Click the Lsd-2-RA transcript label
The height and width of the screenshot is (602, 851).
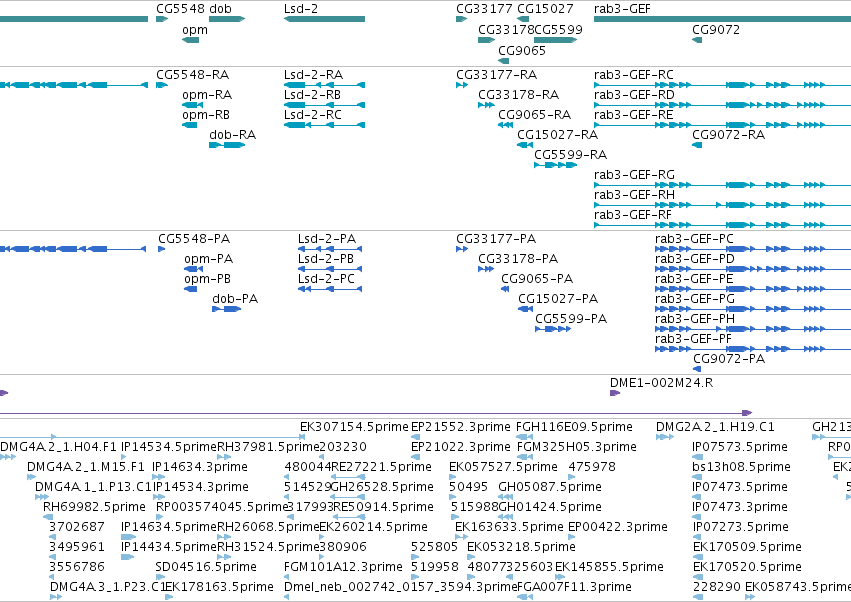tap(313, 75)
